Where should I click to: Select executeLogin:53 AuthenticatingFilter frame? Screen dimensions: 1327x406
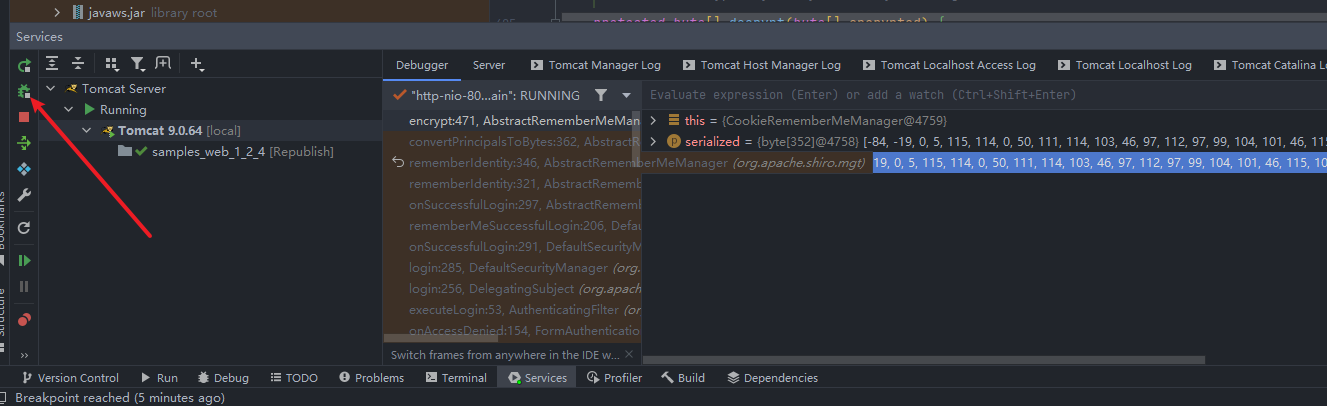pos(513,309)
